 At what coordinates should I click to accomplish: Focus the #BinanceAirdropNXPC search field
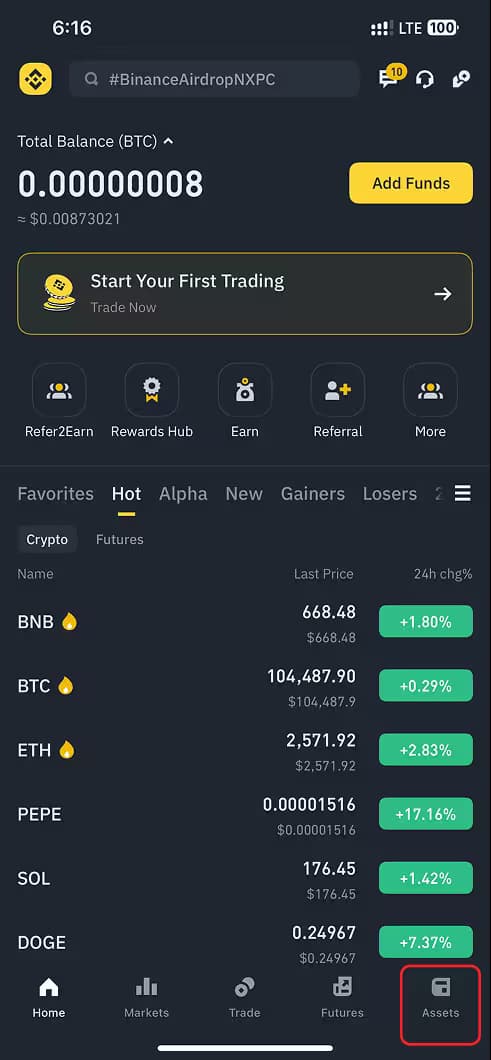pos(214,80)
